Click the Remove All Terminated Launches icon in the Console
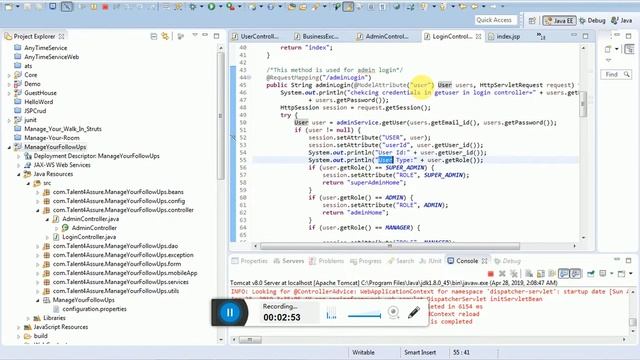Image resolution: width=640 pixels, height=360 pixels. coord(514,273)
